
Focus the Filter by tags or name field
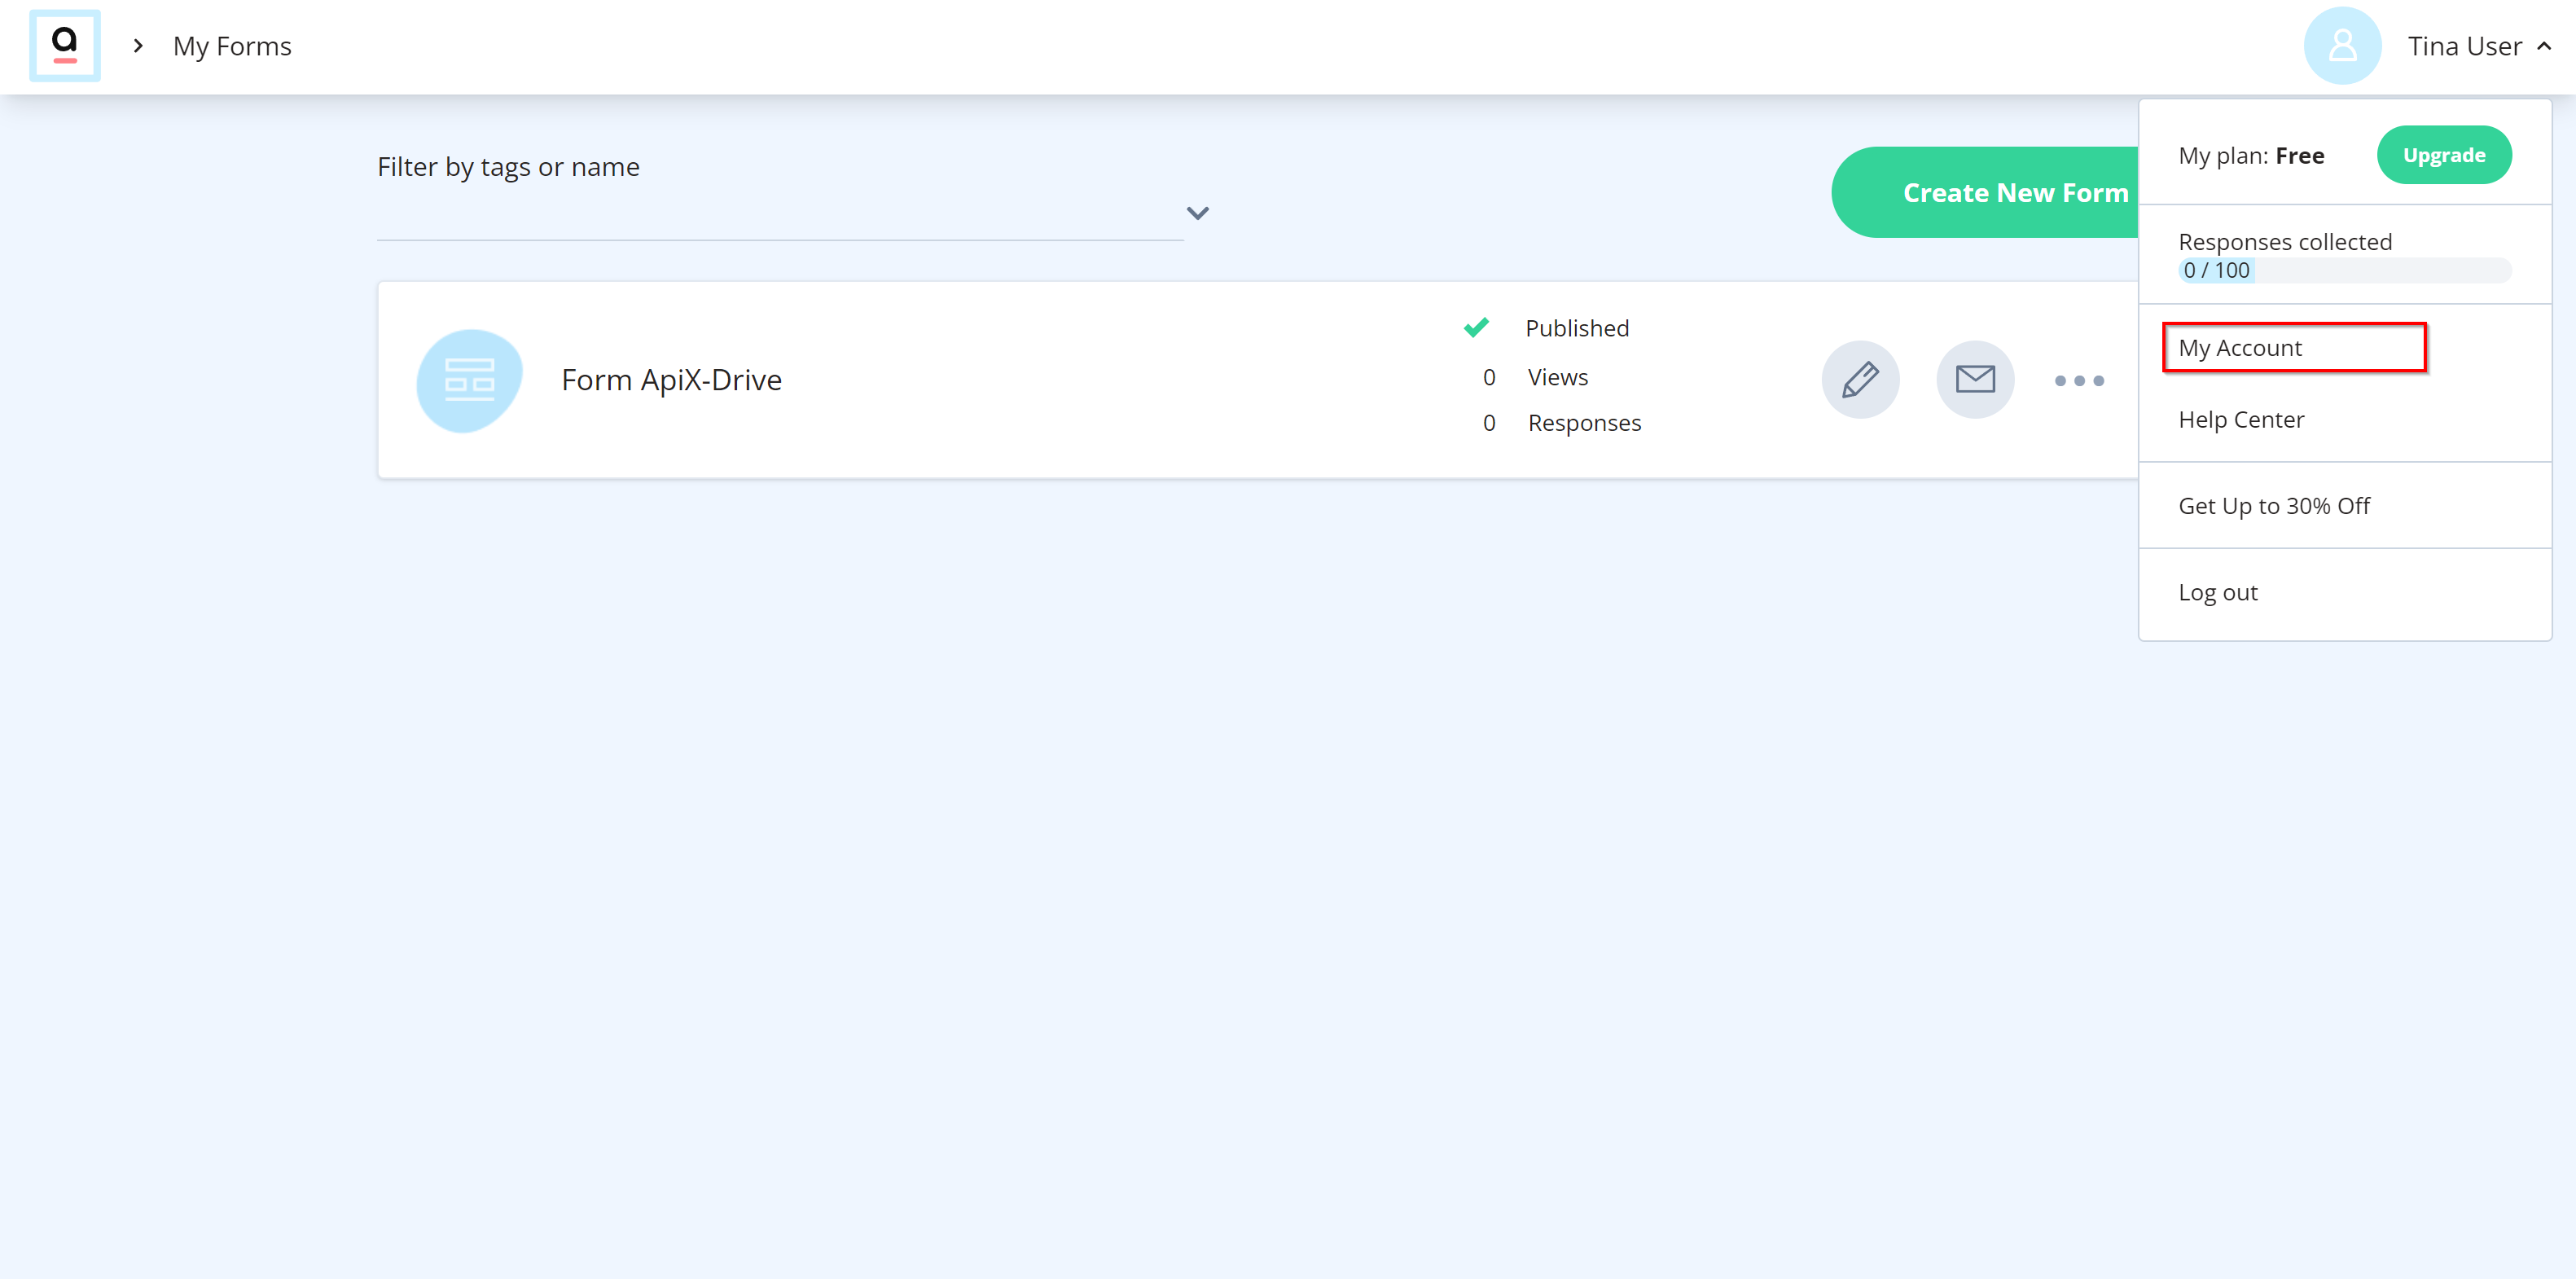(x=780, y=213)
